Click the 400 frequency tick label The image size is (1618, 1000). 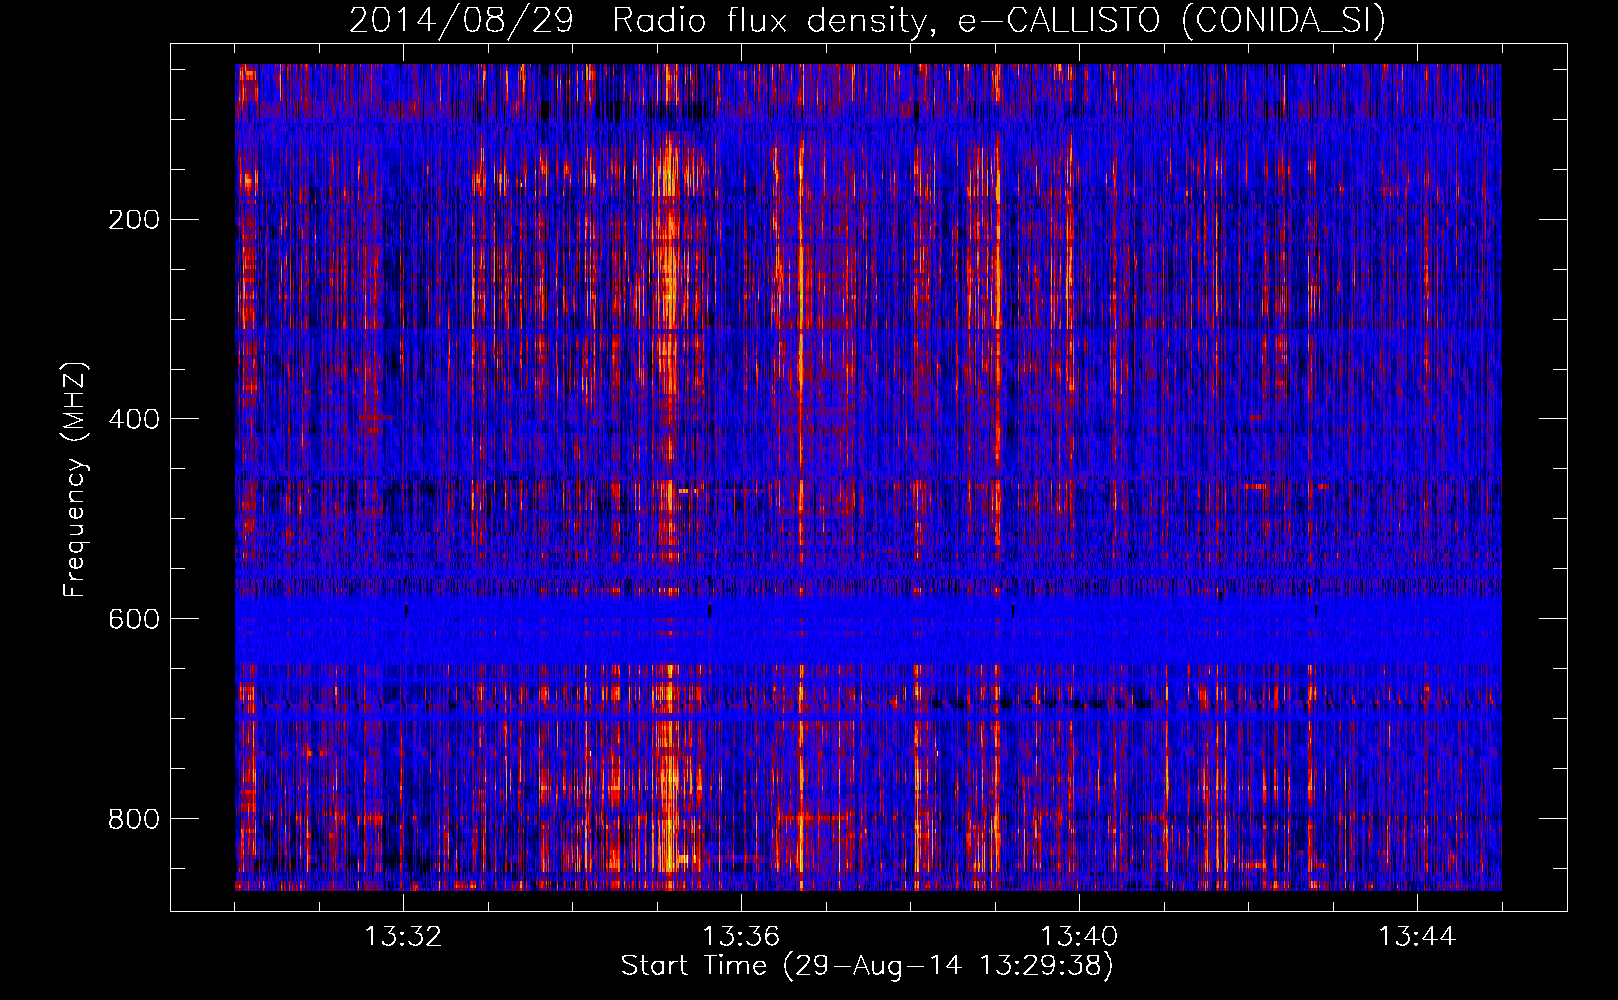tap(133, 419)
